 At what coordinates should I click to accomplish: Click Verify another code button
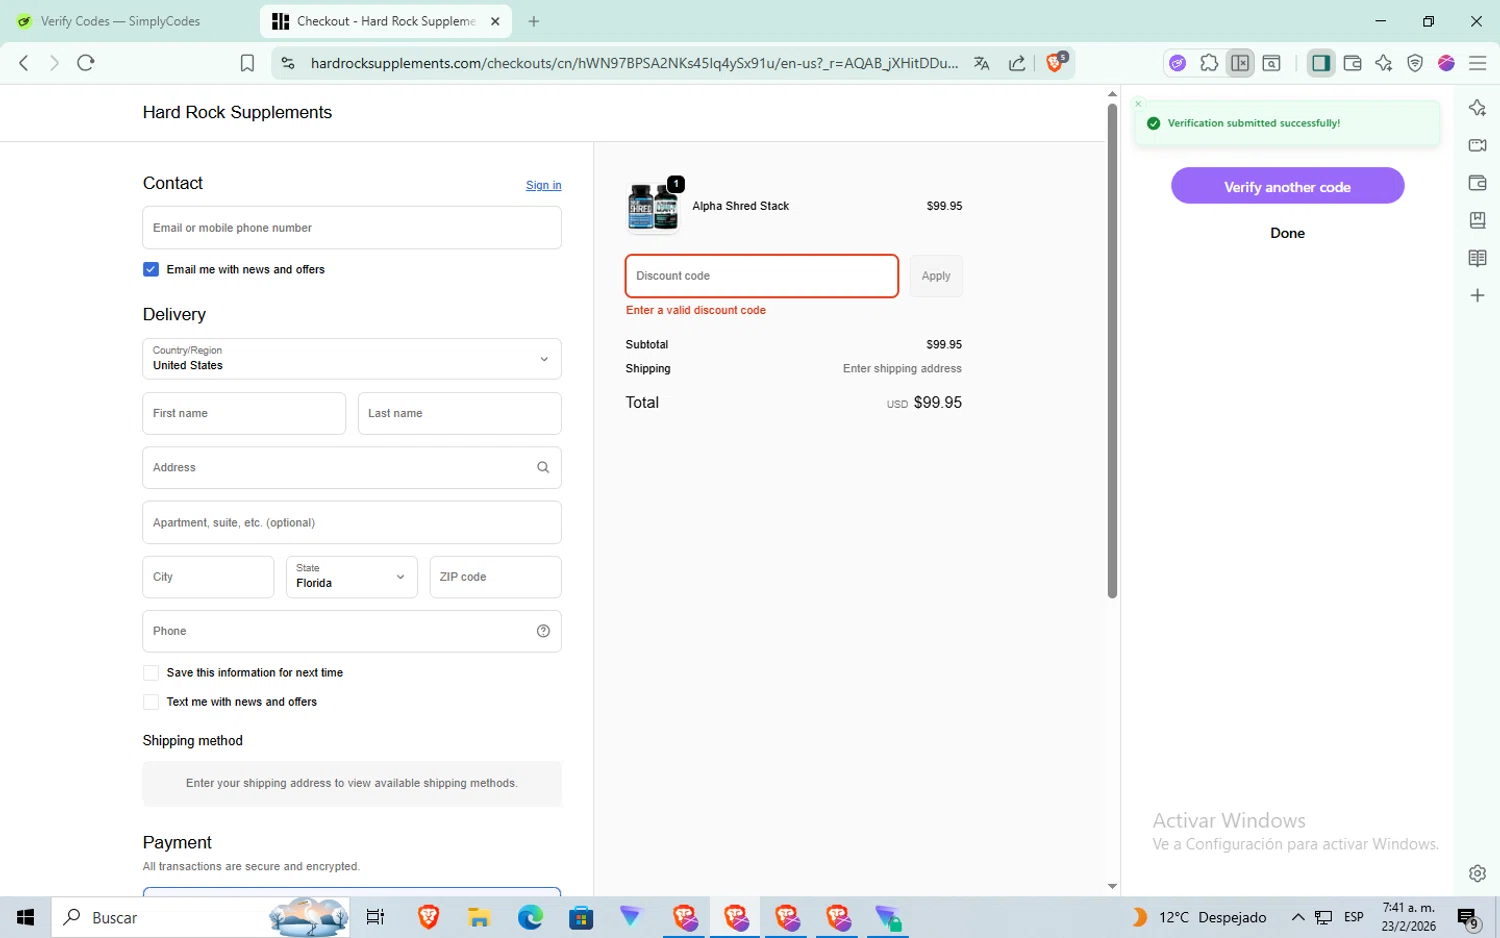coord(1287,186)
